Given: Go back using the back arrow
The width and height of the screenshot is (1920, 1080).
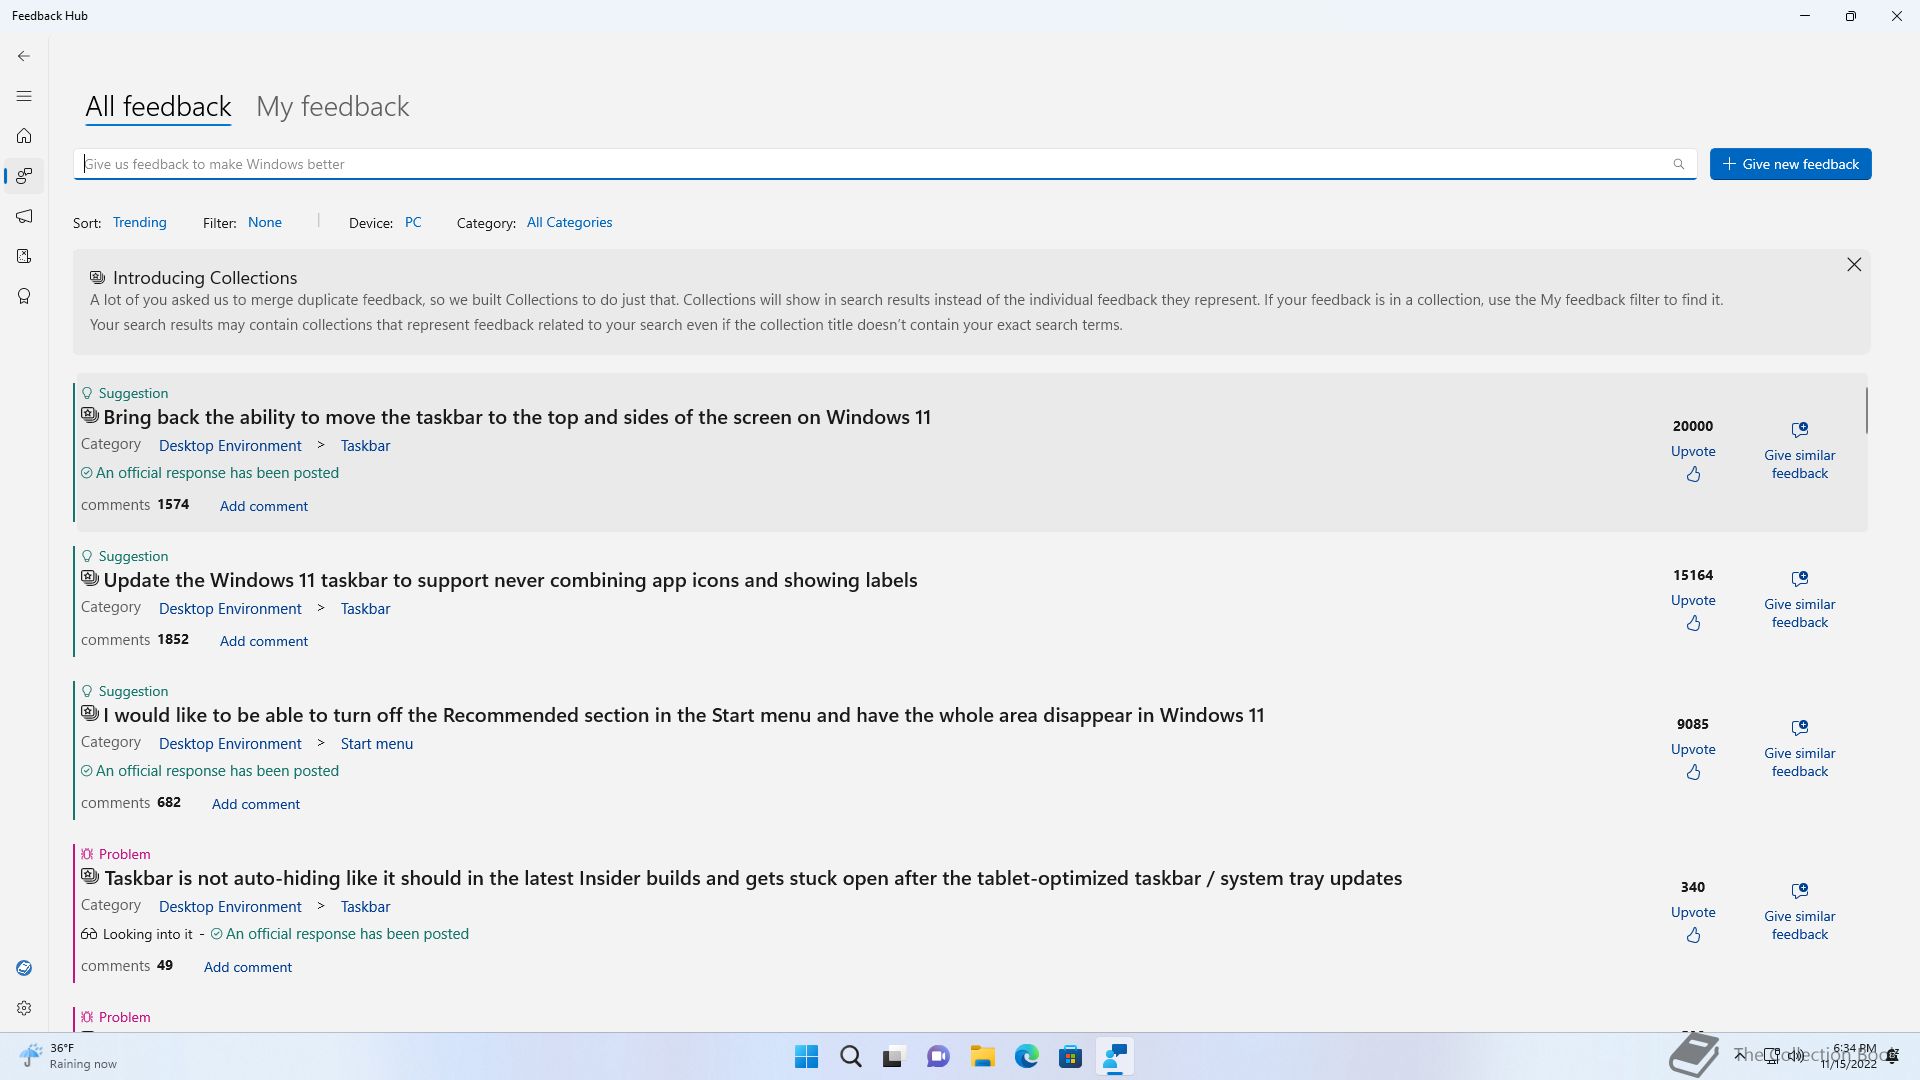Looking at the screenshot, I should [x=24, y=56].
